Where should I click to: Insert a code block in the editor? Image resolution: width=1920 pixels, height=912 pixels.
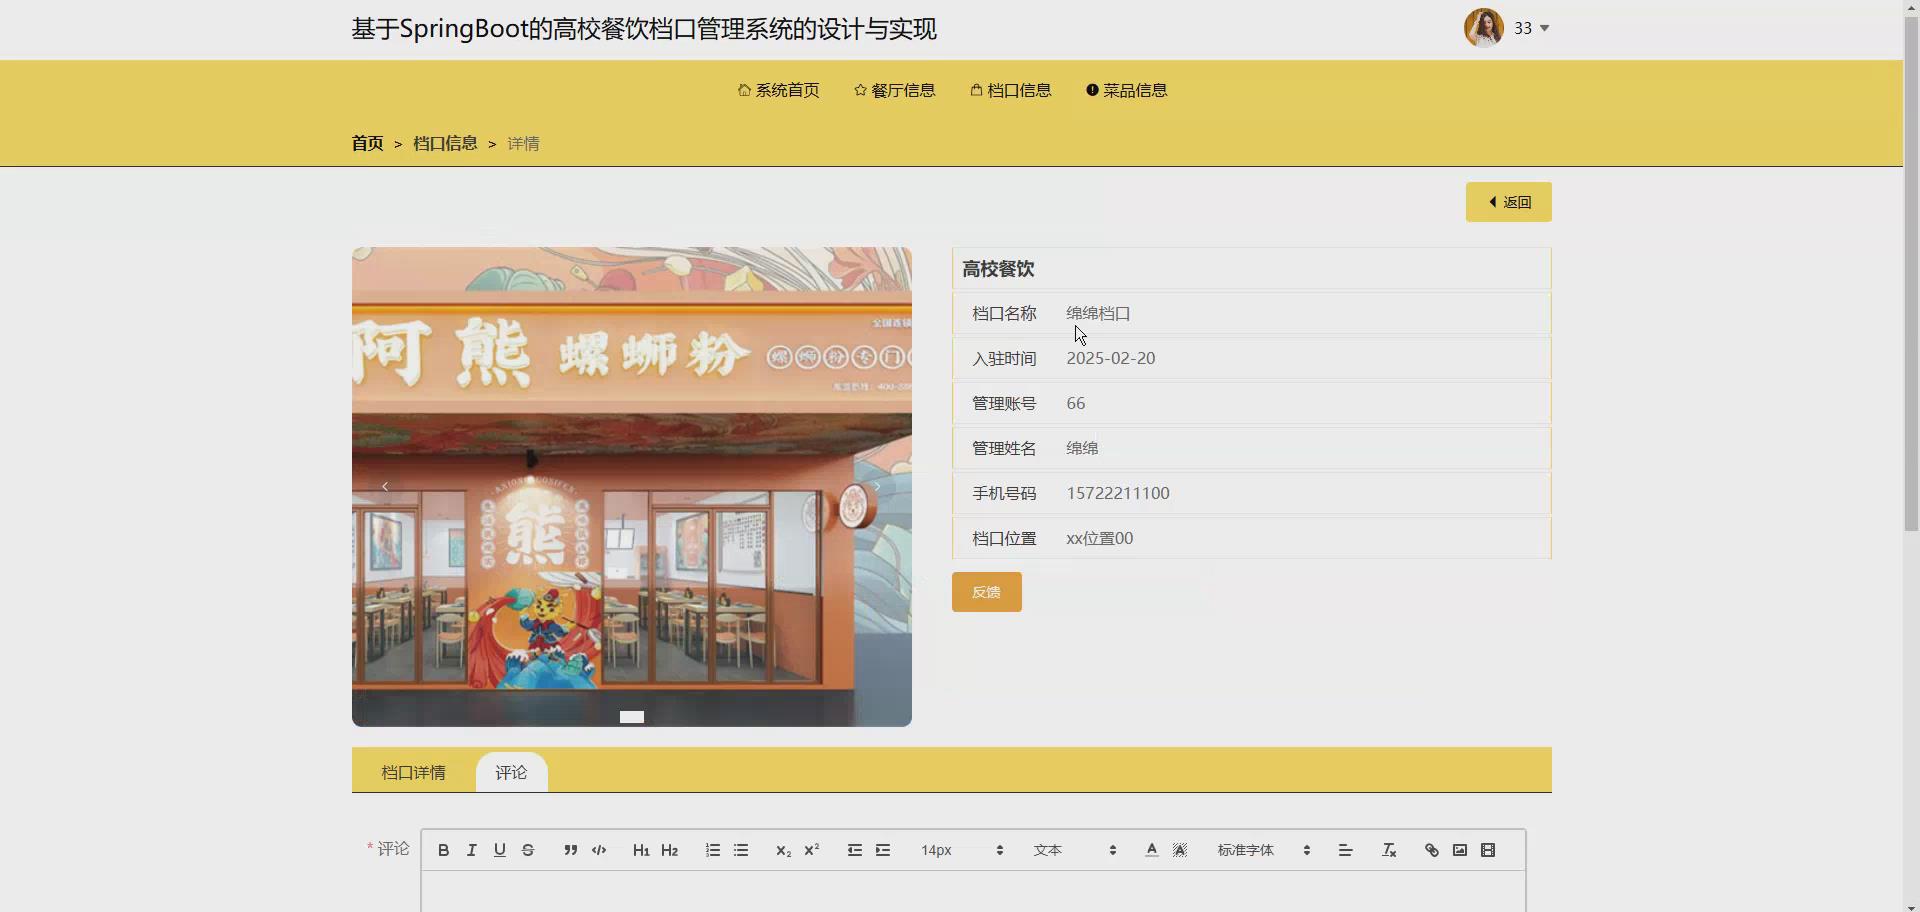tap(599, 850)
